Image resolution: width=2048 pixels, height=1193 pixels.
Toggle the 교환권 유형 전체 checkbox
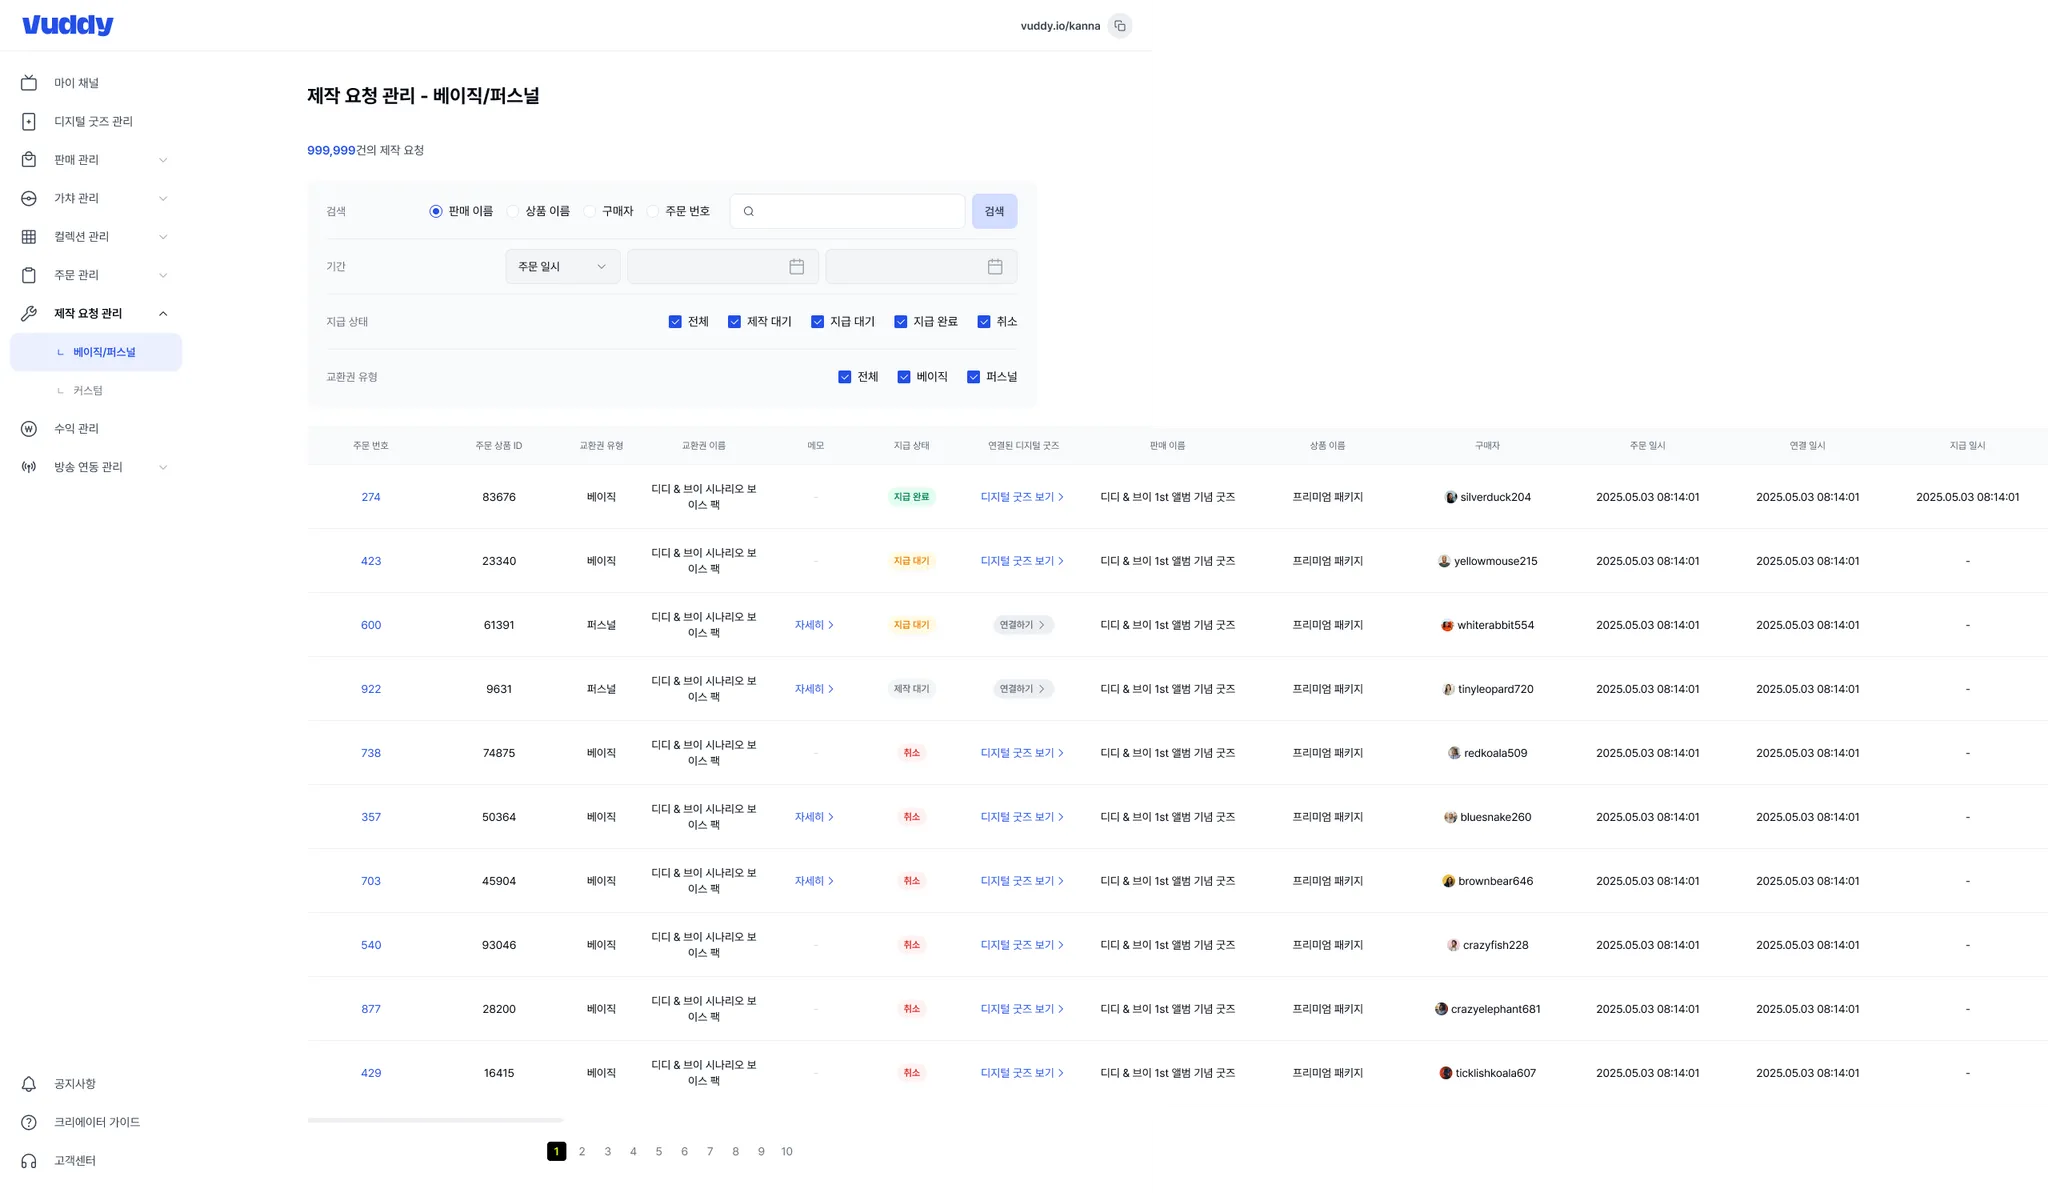pos(845,377)
